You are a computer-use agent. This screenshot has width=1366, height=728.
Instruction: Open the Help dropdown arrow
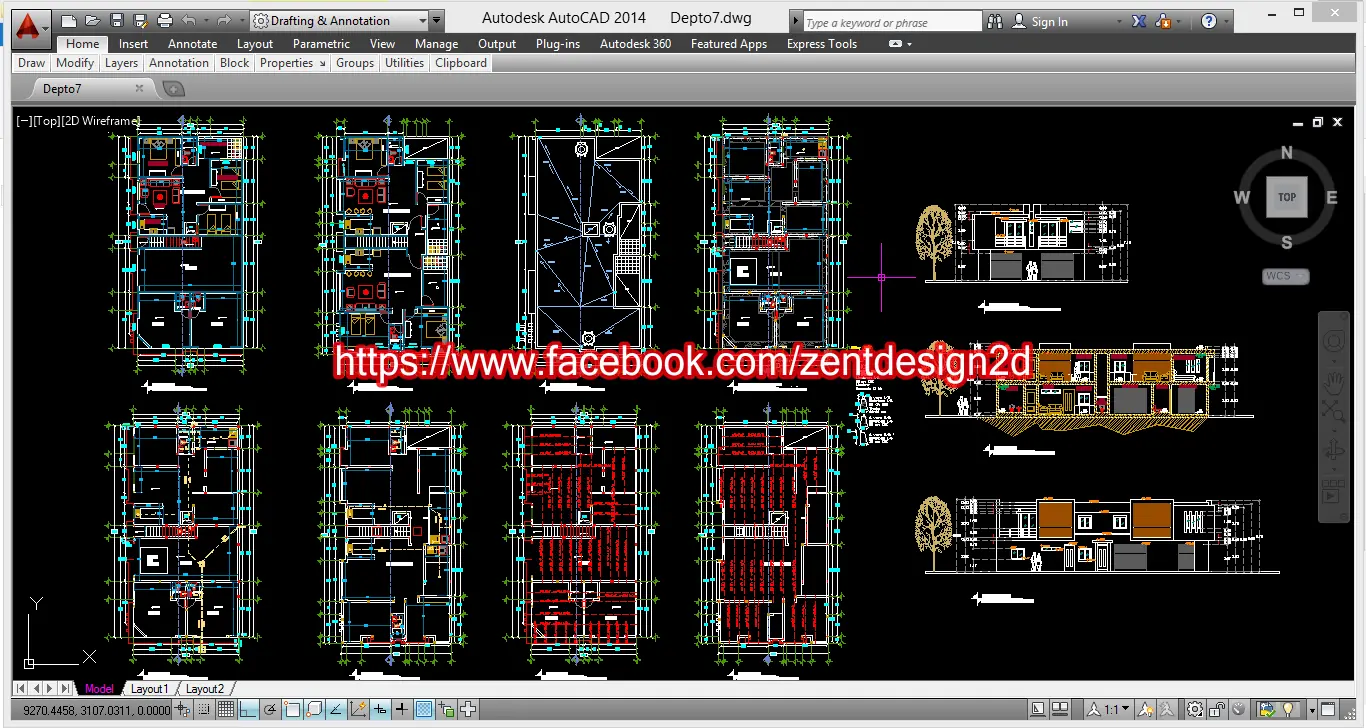pyautogui.click(x=1228, y=21)
